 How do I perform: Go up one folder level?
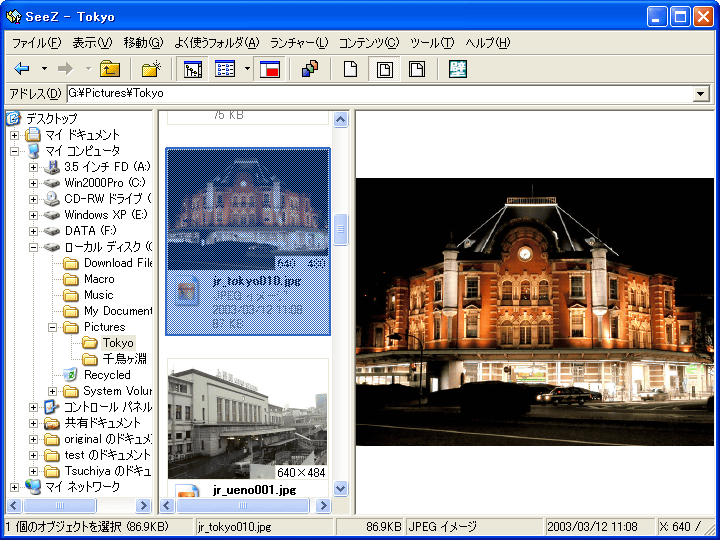pos(110,69)
